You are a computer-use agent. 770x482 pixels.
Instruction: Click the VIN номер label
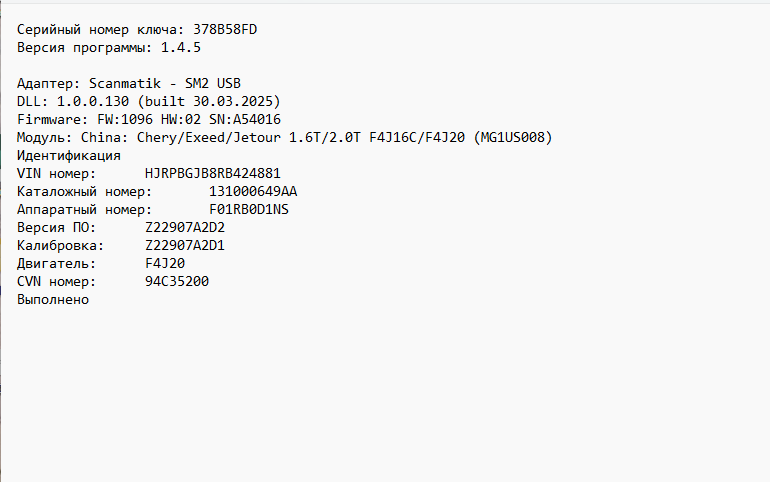coord(56,173)
